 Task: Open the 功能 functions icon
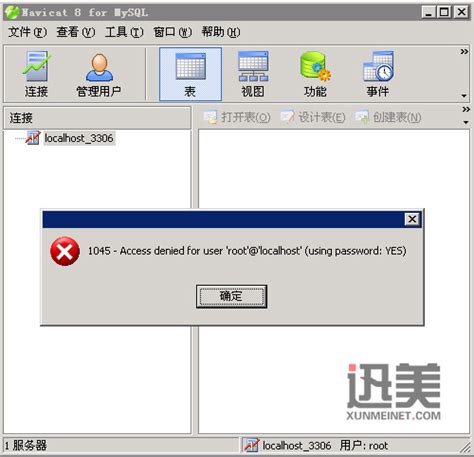(x=315, y=74)
